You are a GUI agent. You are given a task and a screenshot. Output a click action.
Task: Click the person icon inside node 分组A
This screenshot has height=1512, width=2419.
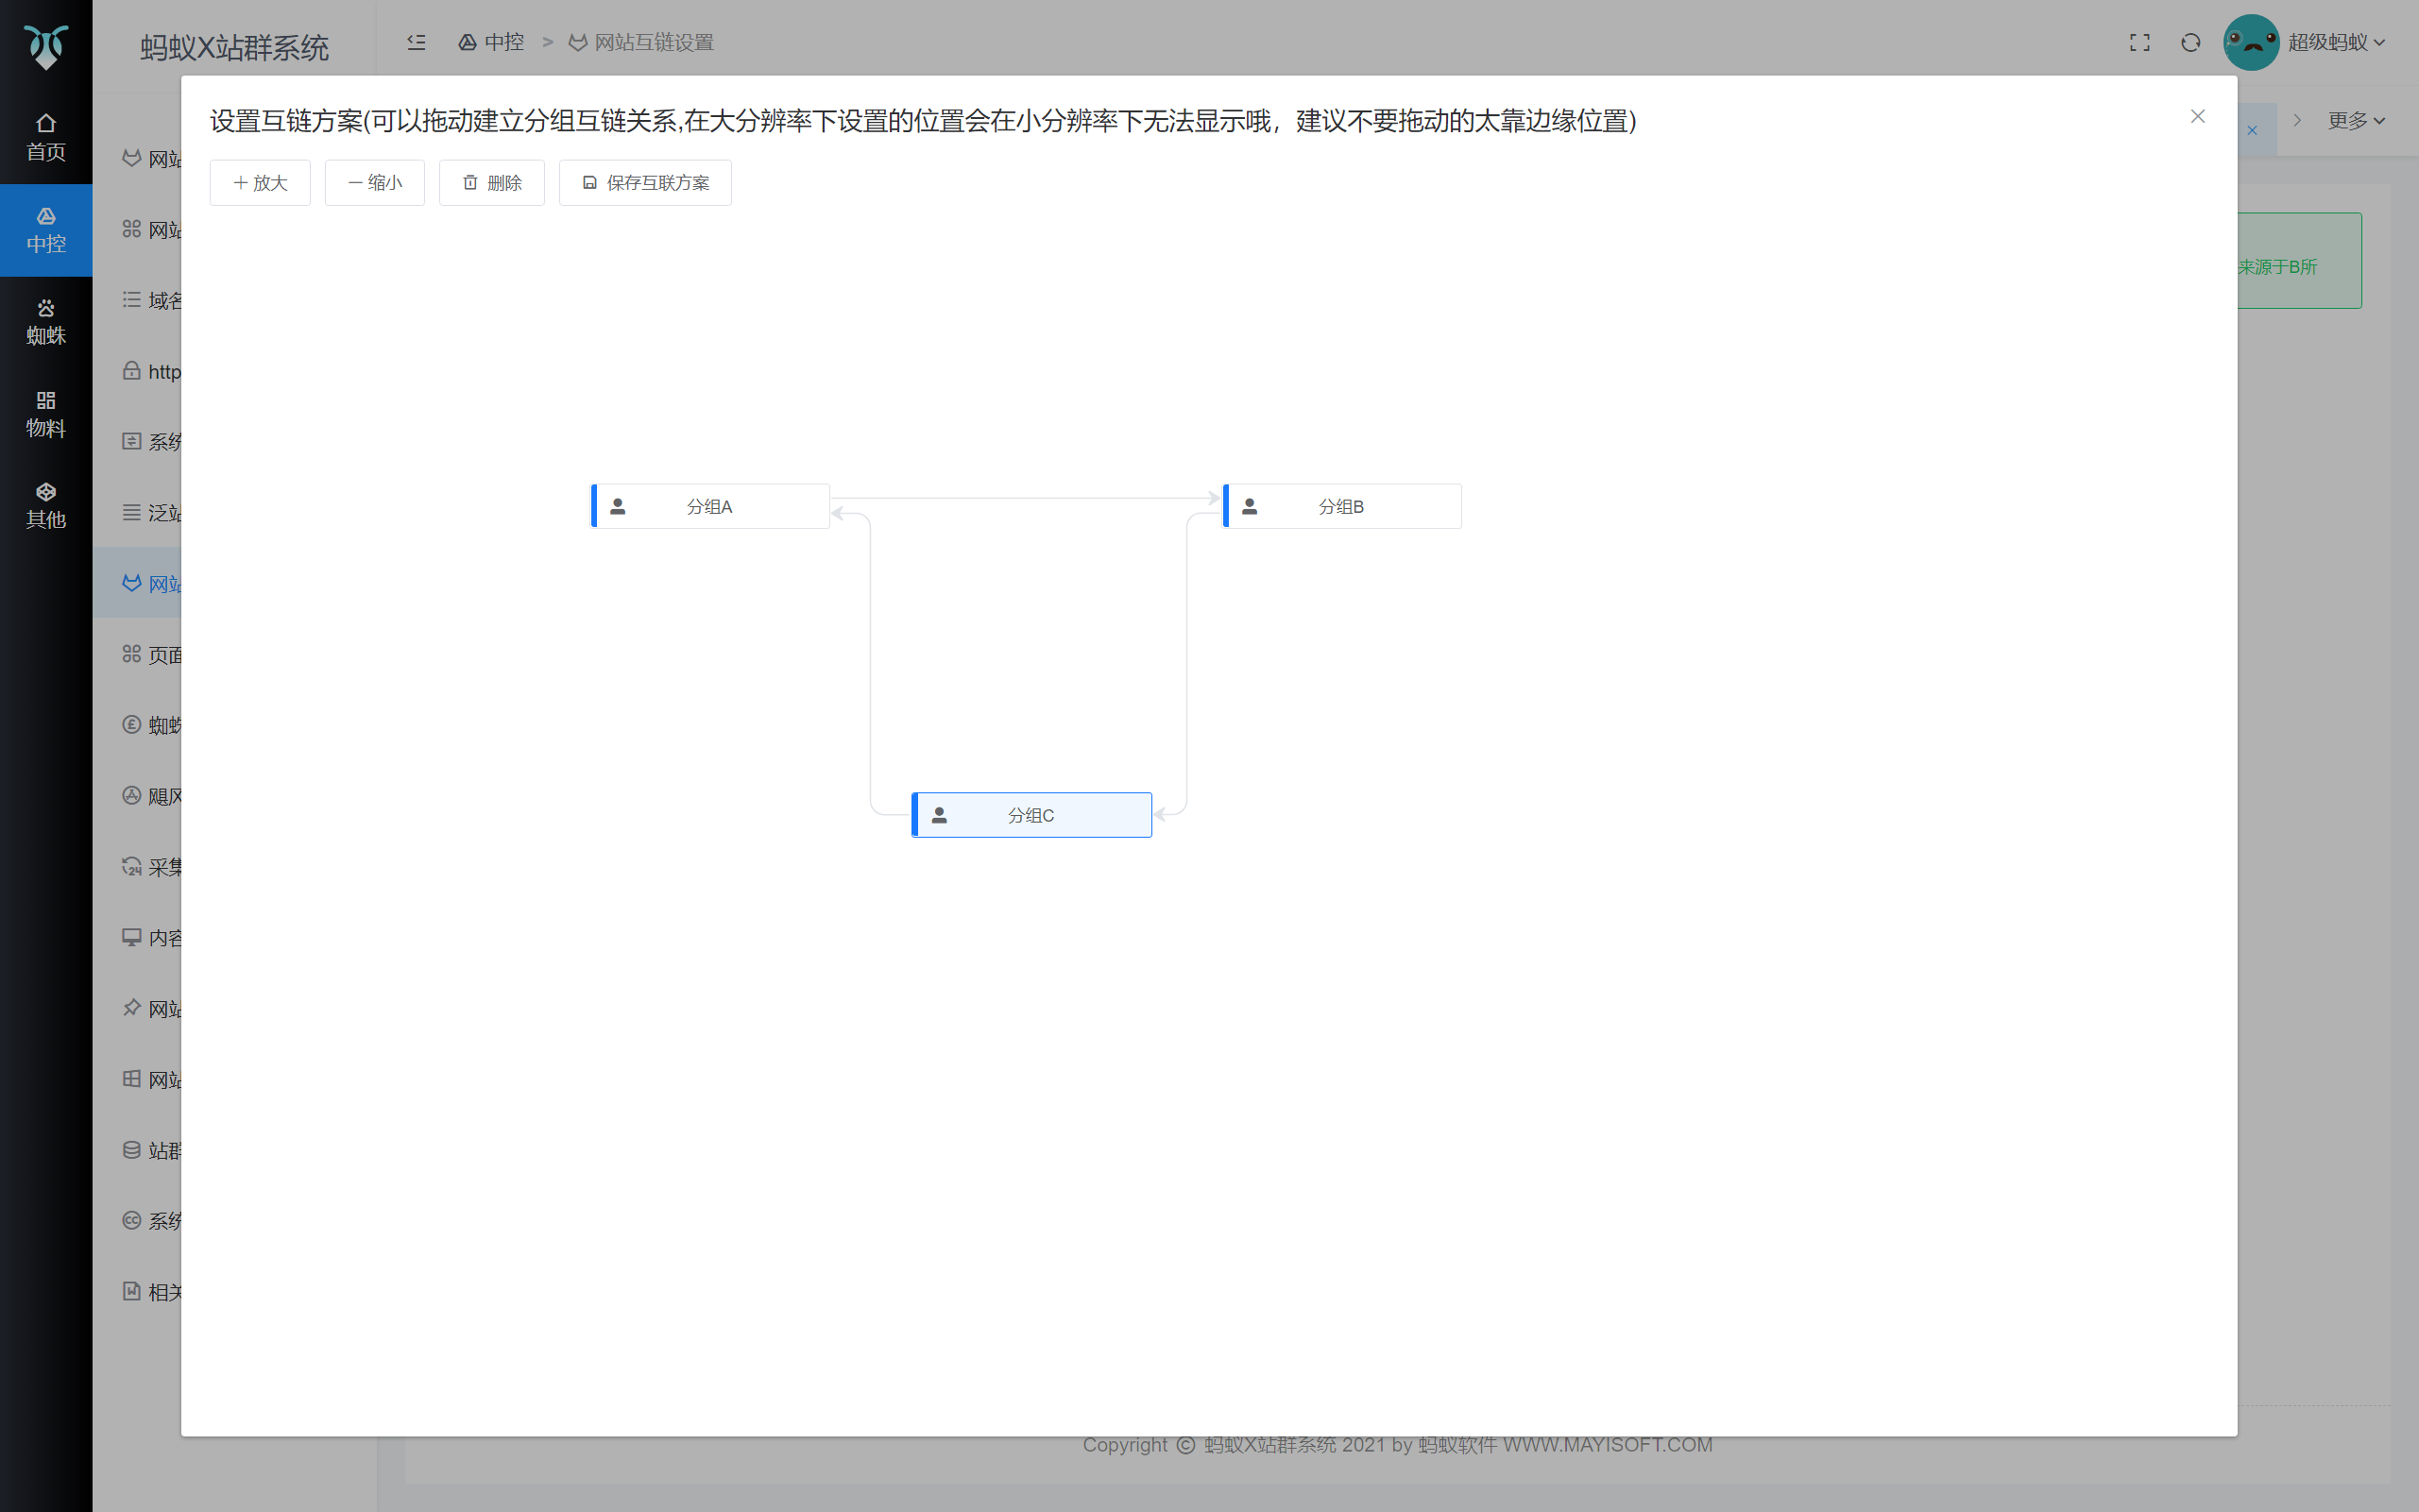617,506
